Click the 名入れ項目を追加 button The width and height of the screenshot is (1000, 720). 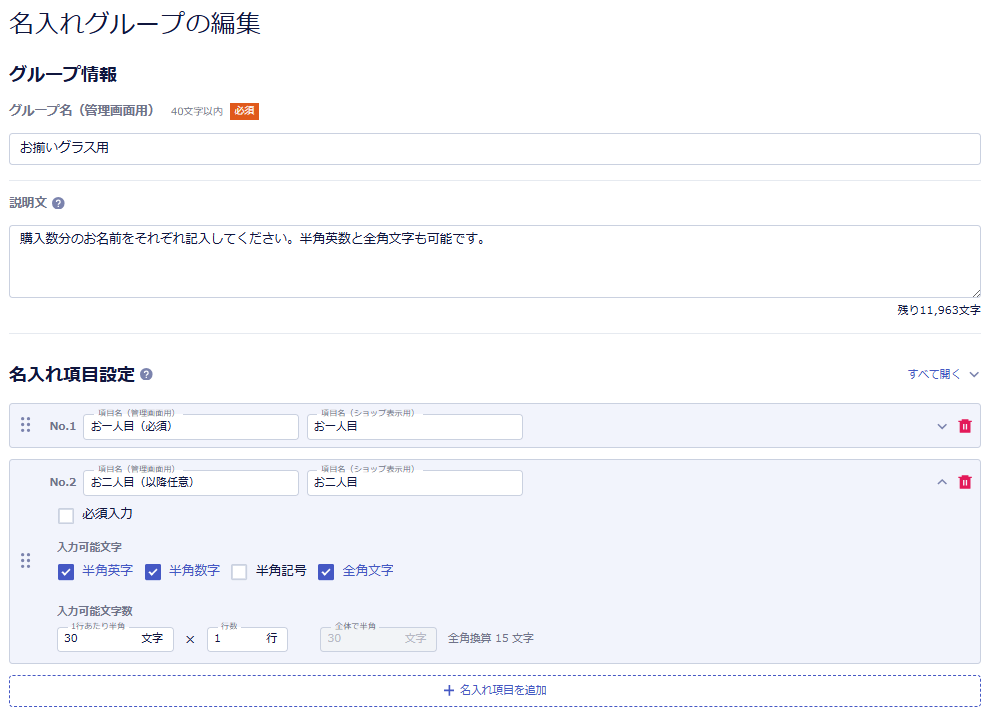pos(495,691)
